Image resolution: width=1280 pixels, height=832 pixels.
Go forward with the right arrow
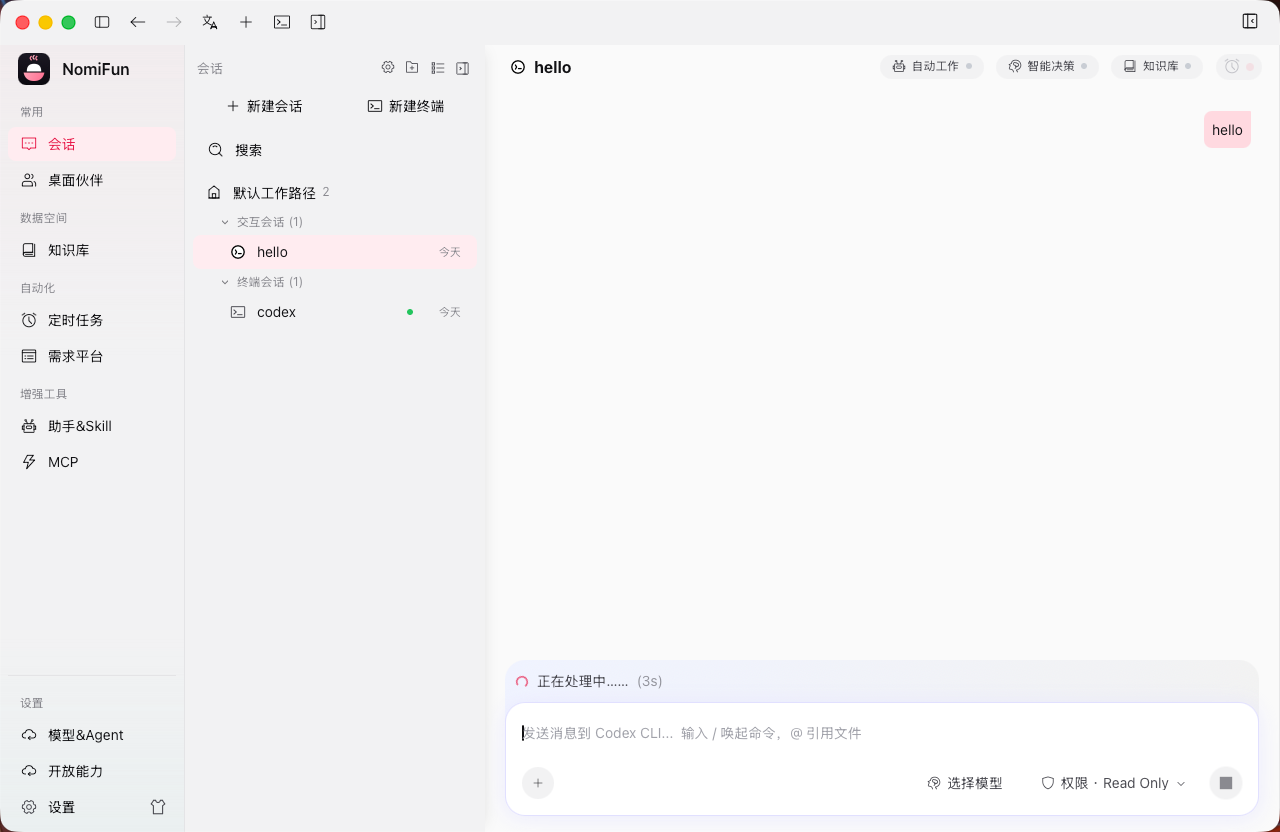(174, 22)
